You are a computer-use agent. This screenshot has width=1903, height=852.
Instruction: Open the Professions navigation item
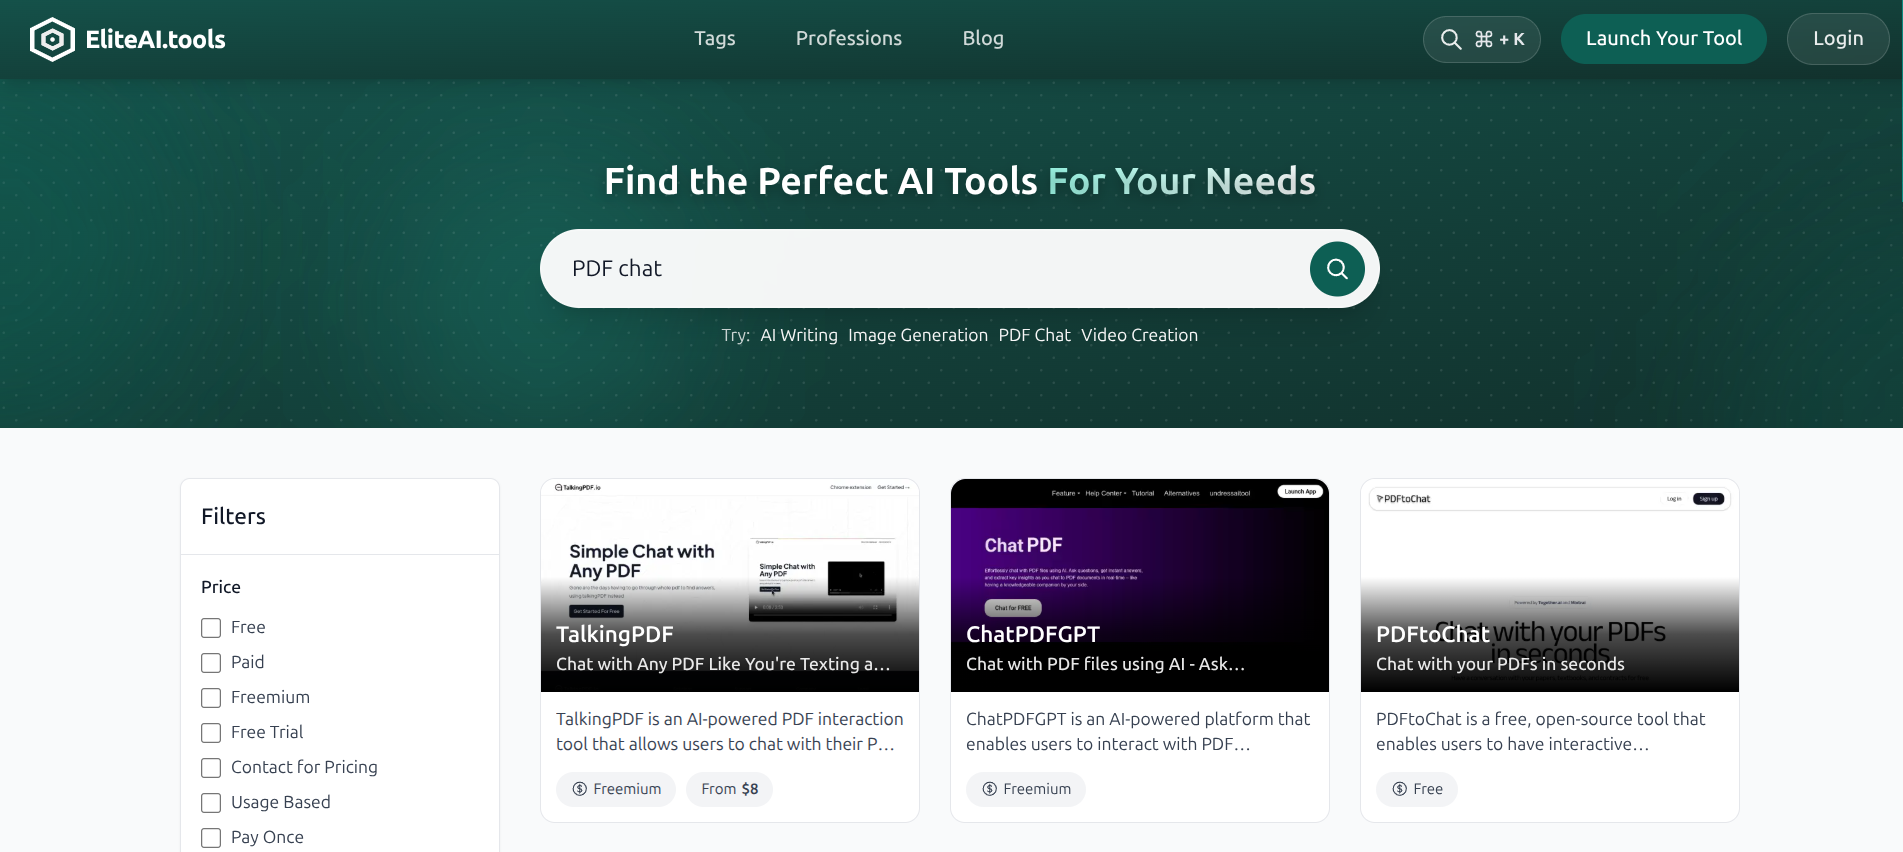849,38
